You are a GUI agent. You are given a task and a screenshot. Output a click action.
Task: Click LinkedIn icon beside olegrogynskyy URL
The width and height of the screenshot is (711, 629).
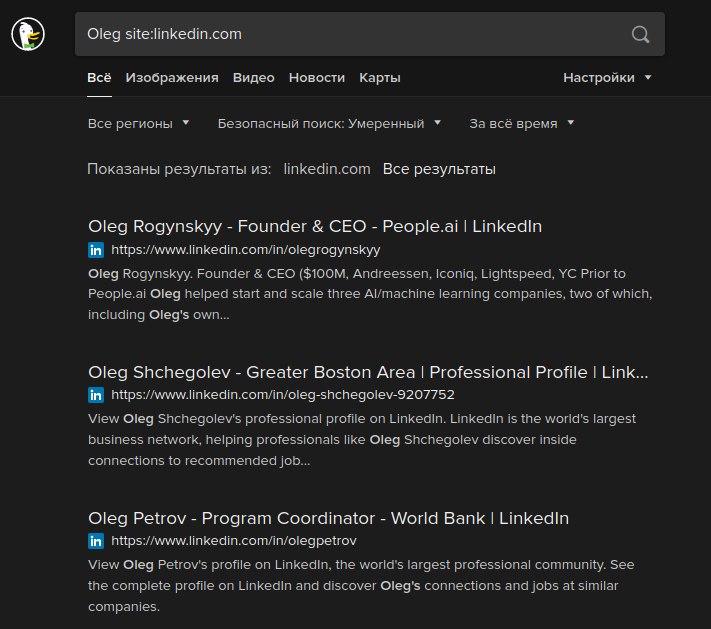pos(96,250)
